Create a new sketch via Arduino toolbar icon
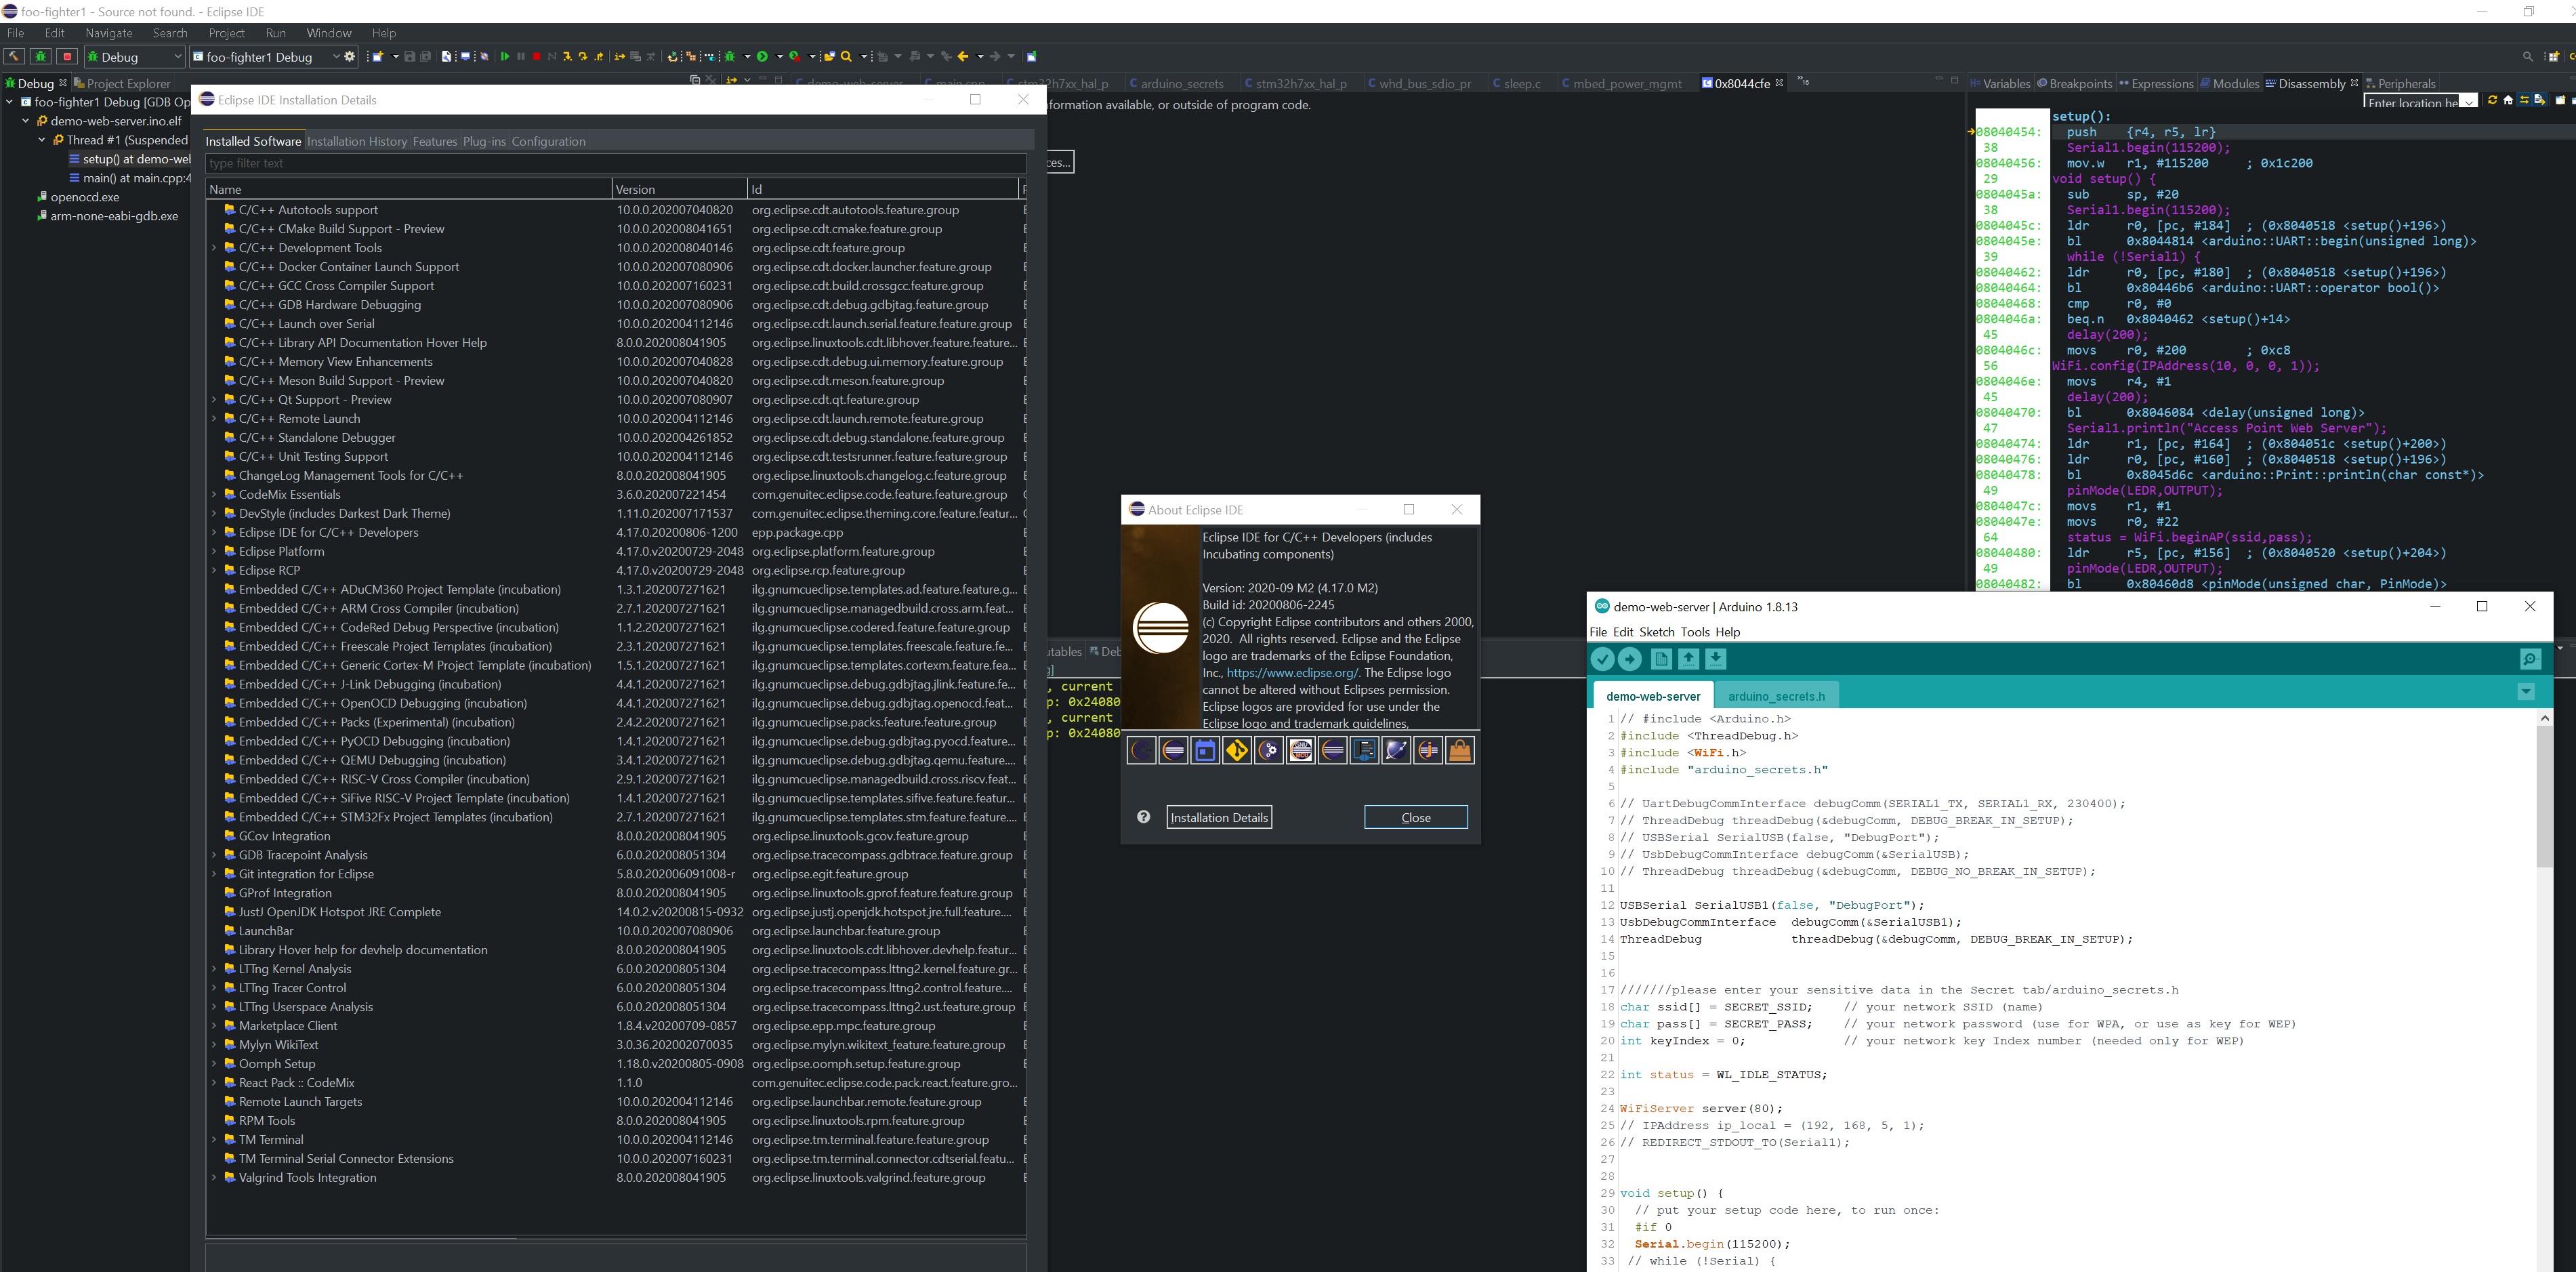Screen dimensions: 2576x1272 (1661, 659)
